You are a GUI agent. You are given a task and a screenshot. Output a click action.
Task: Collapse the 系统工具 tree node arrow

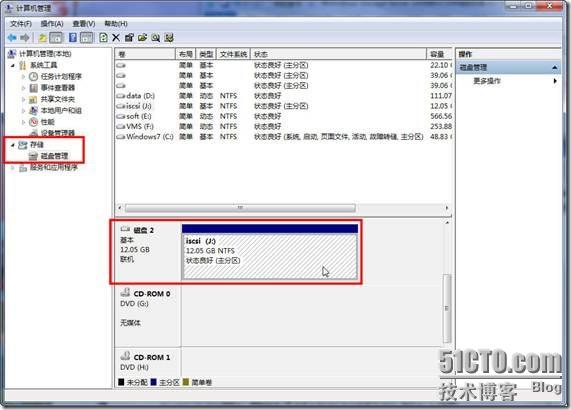13,66
